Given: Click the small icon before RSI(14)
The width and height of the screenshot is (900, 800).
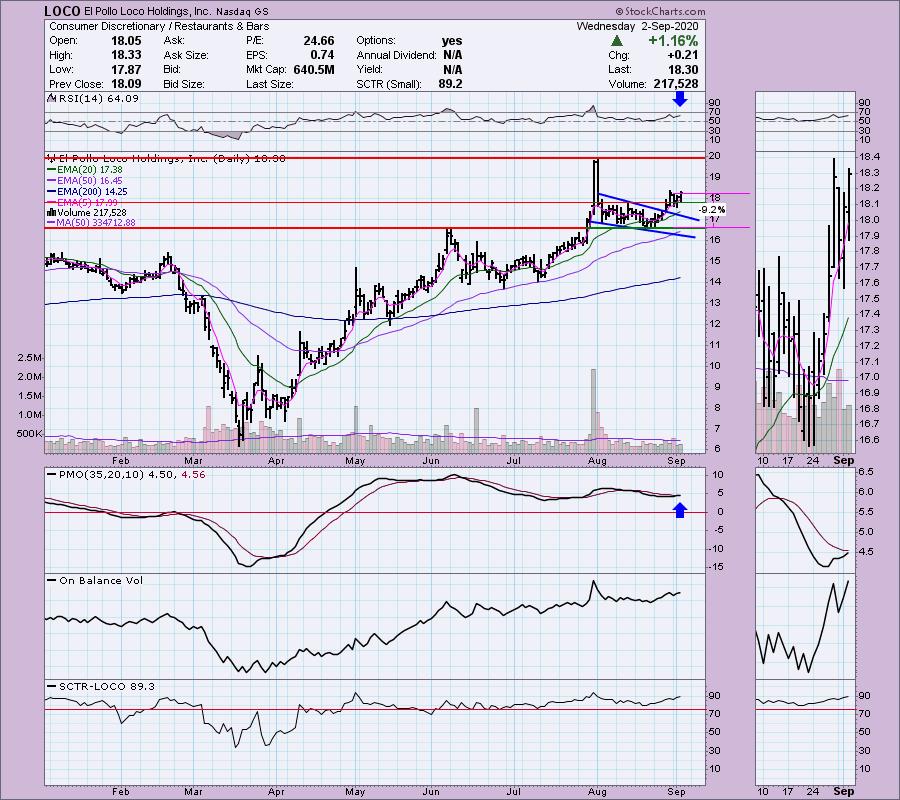Looking at the screenshot, I should (x=52, y=98).
